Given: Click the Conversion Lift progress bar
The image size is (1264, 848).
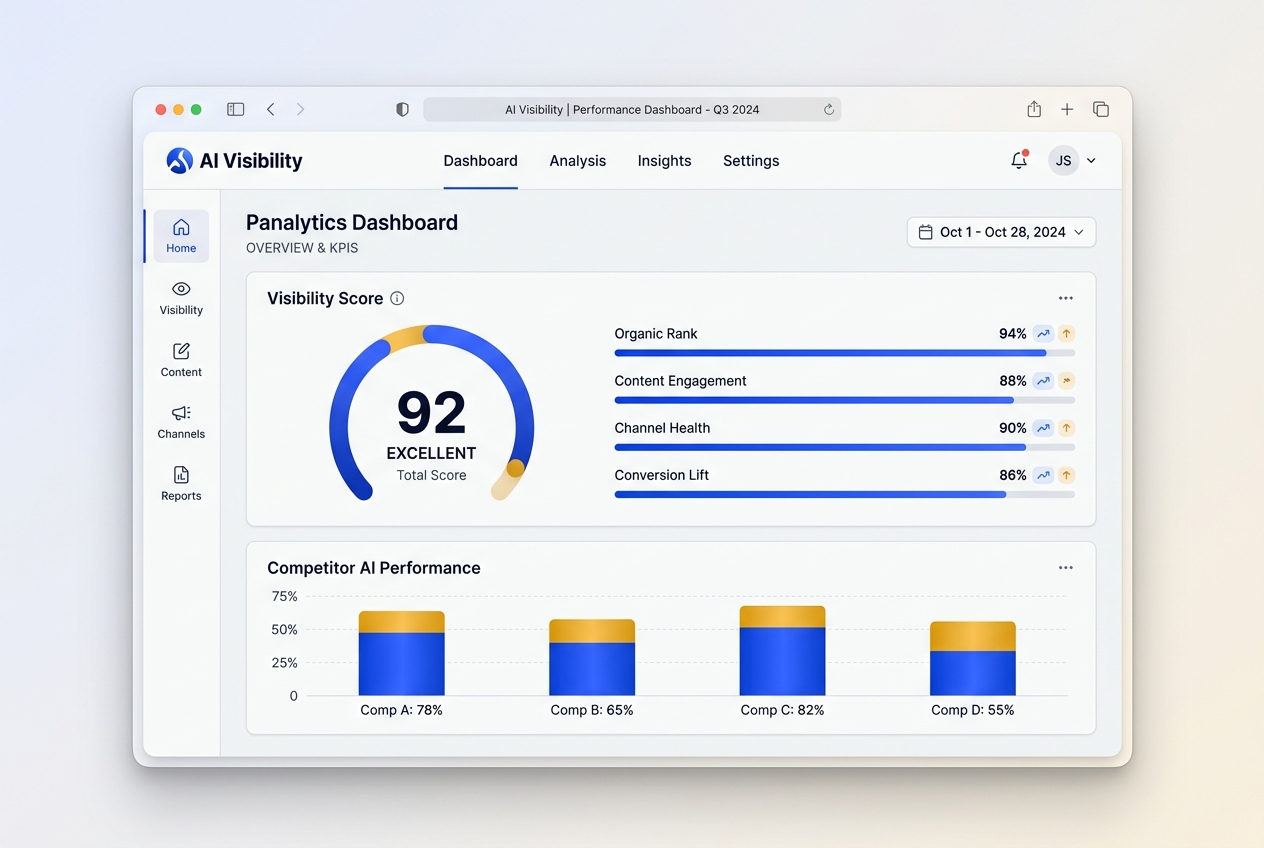Looking at the screenshot, I should (844, 494).
